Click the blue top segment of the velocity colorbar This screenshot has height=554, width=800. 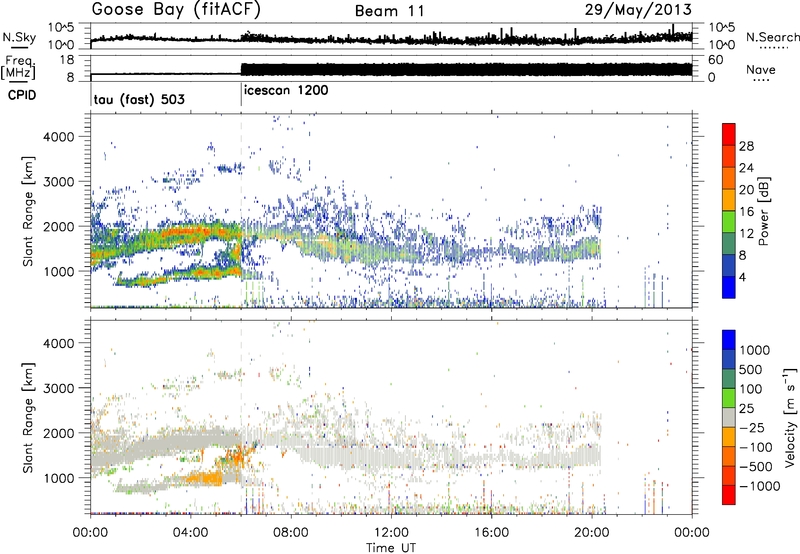click(x=729, y=340)
